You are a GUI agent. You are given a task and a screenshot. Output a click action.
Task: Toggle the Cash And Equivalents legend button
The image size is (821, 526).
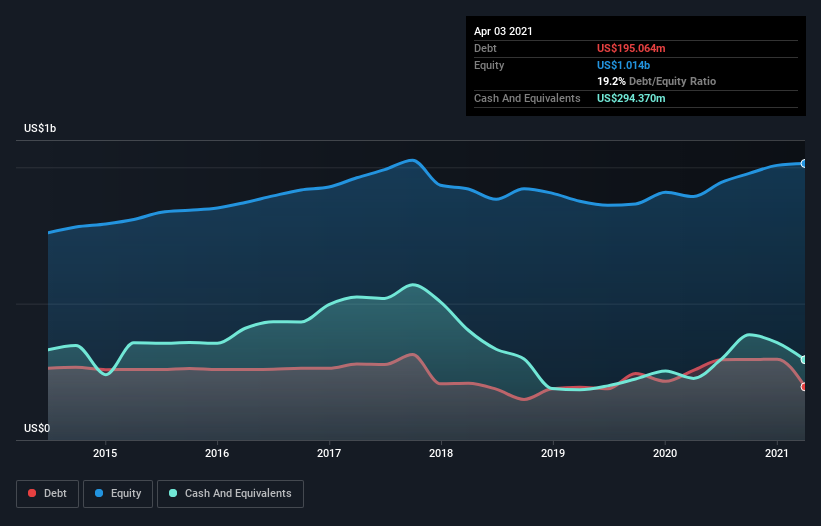tap(230, 494)
